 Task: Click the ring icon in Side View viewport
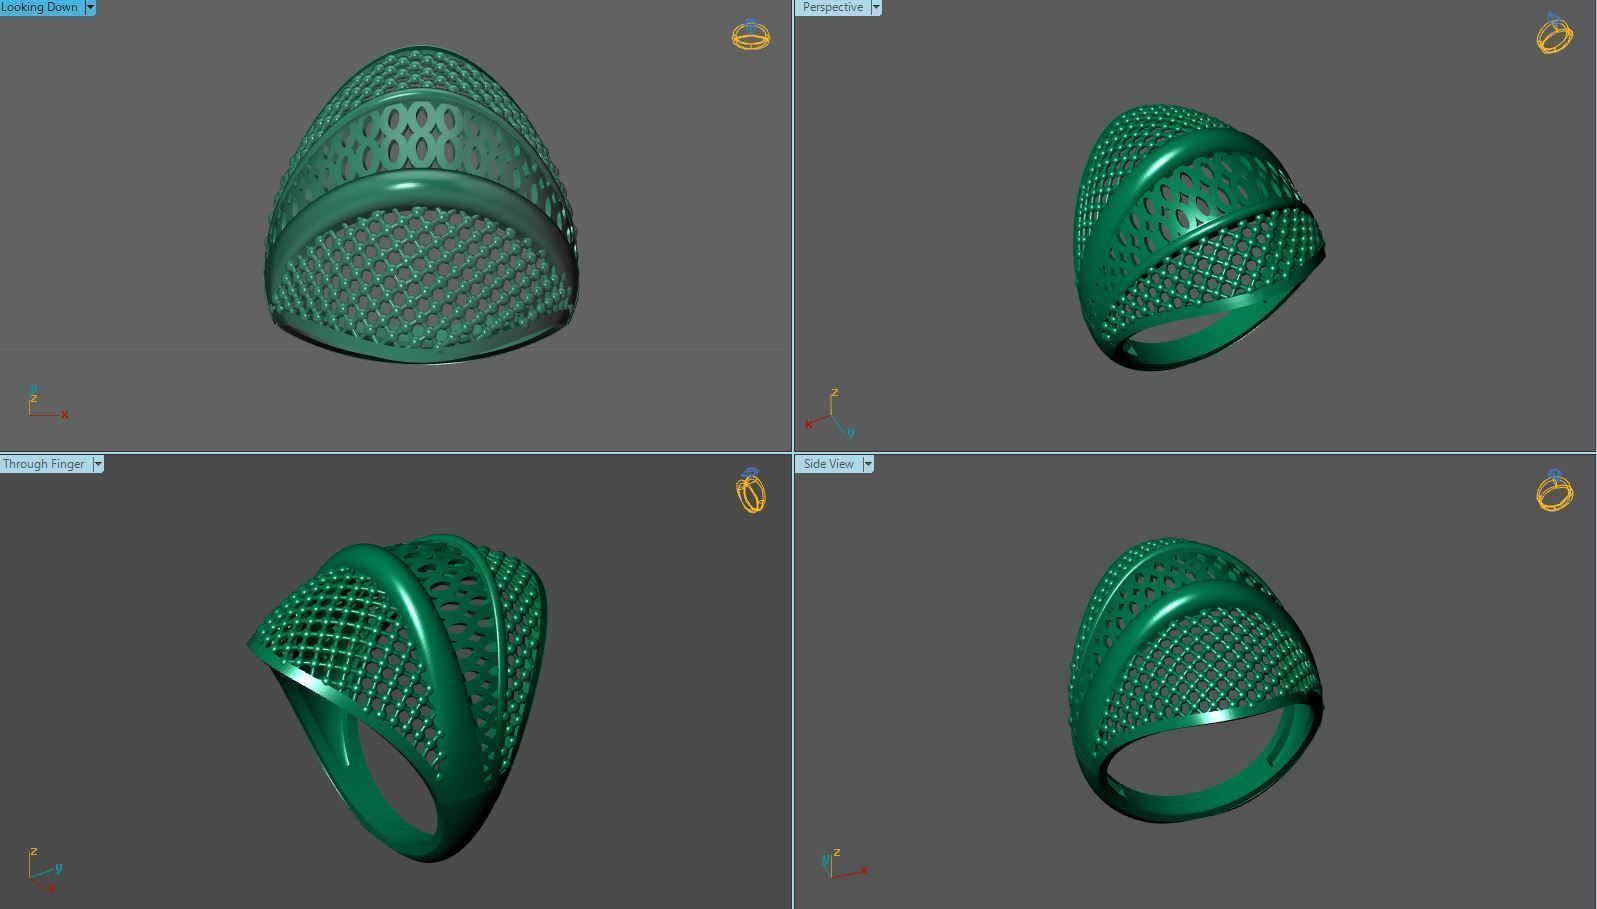point(1554,491)
